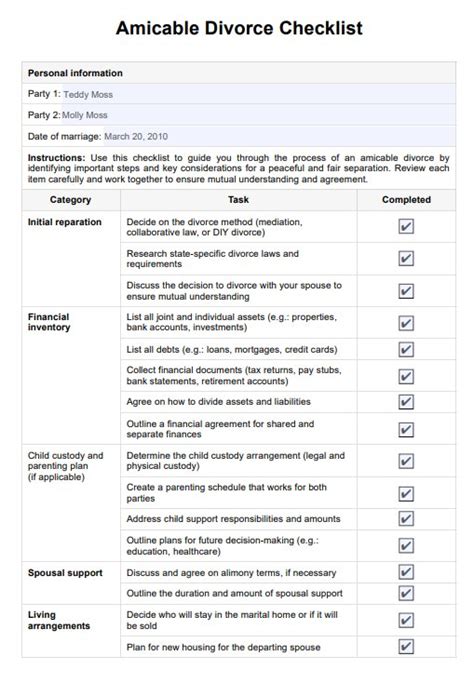
Task: Click the Party 2 field with Molly Moss
Action: 259,115
